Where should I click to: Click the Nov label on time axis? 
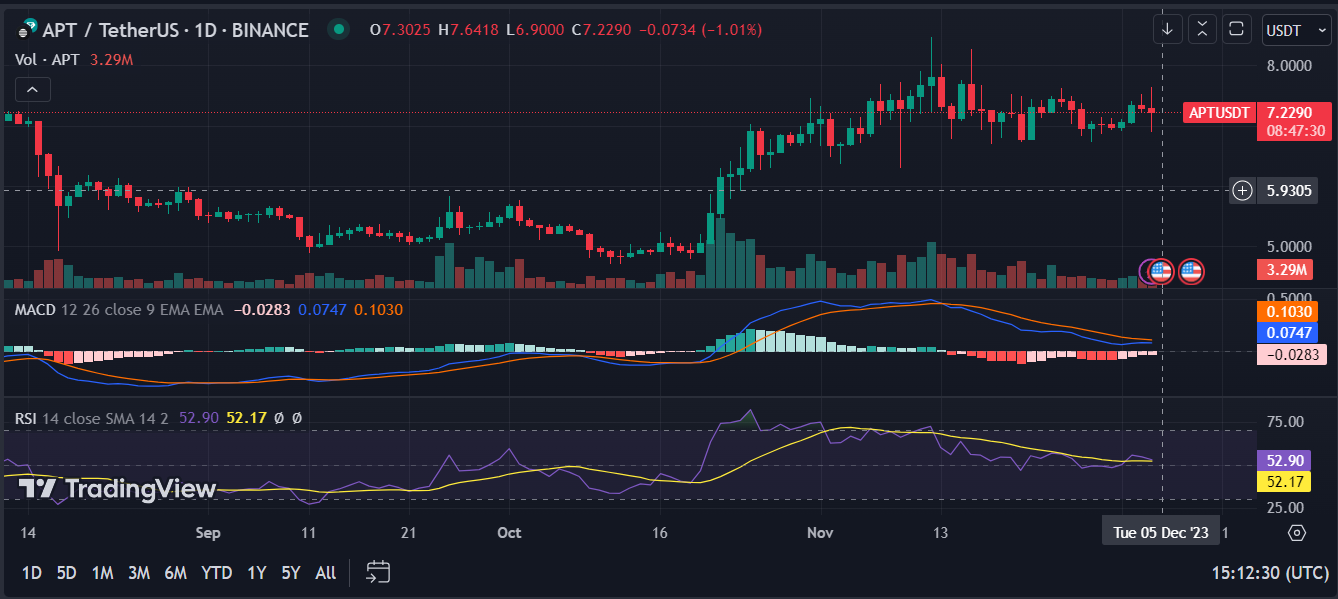(x=820, y=533)
